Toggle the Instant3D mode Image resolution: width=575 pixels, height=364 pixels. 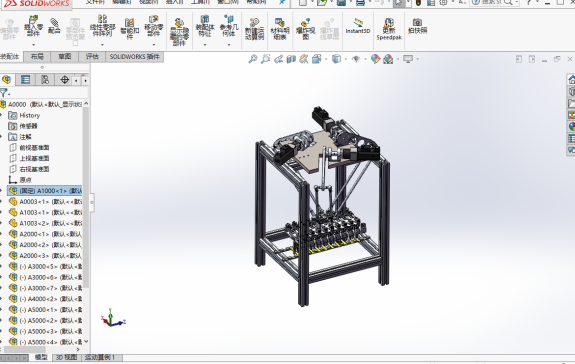coord(358,26)
